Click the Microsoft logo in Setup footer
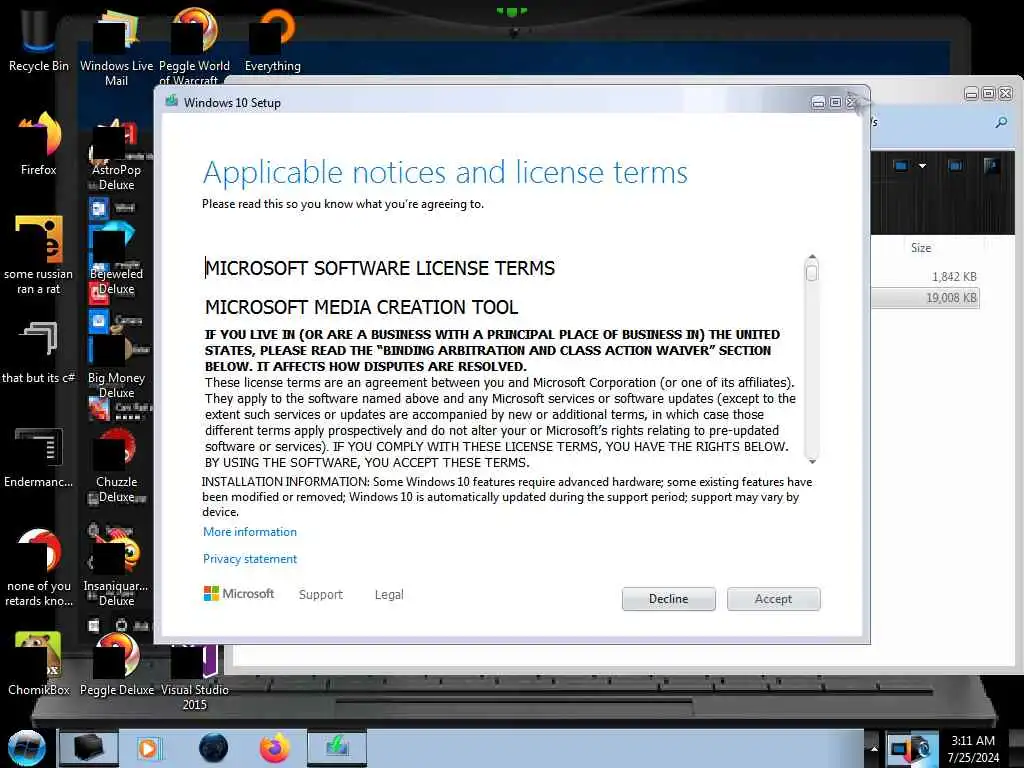 click(x=239, y=594)
